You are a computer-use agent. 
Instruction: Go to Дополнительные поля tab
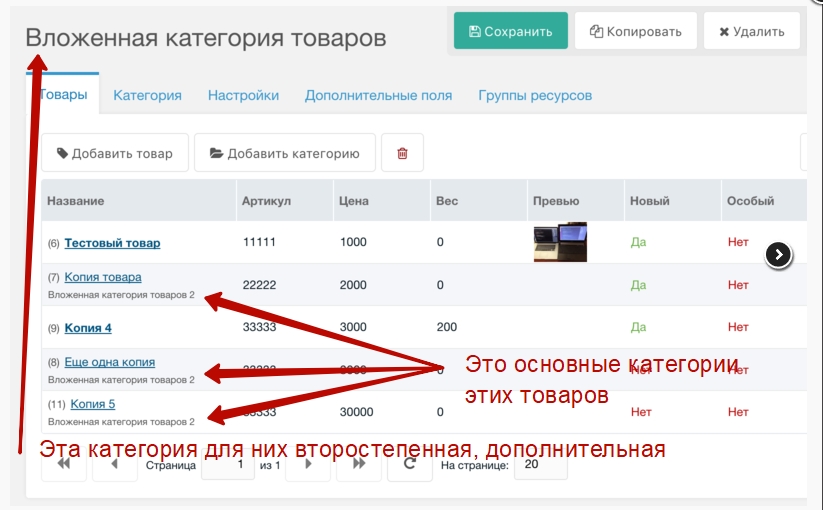pos(378,95)
